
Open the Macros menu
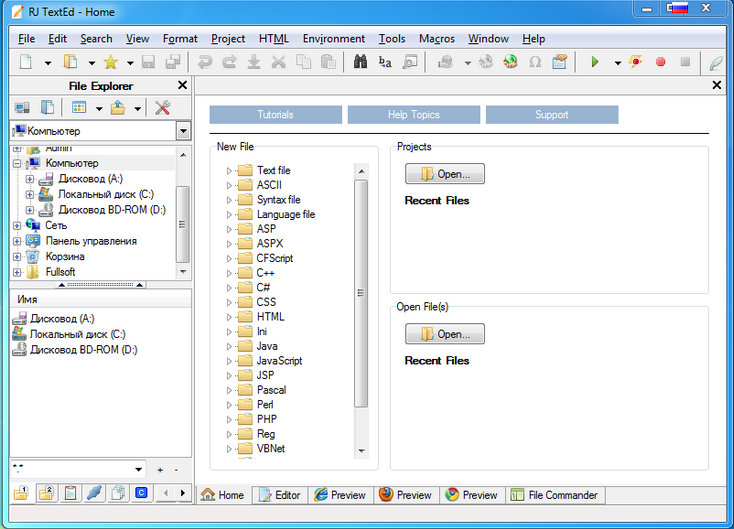tap(437, 39)
